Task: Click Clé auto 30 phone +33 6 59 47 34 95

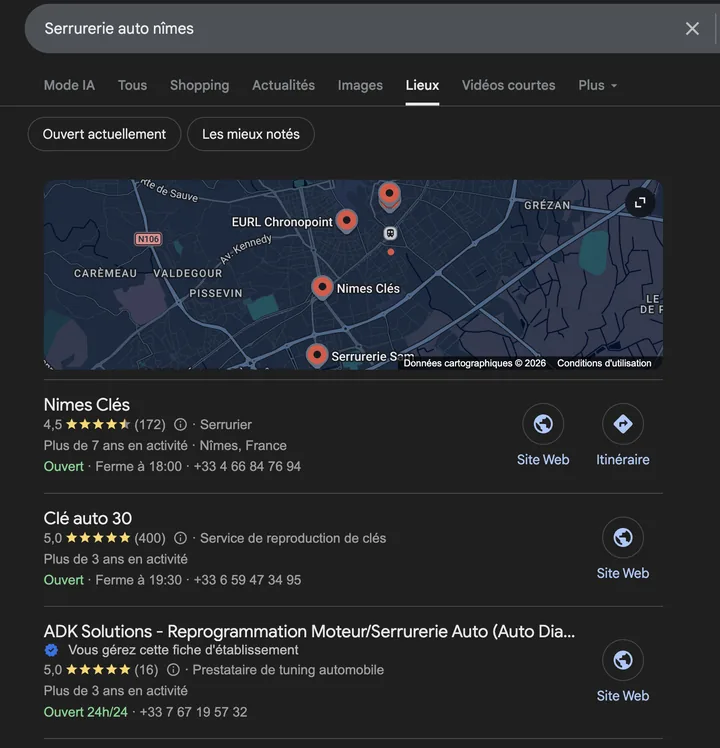Action: pyautogui.click(x=247, y=580)
